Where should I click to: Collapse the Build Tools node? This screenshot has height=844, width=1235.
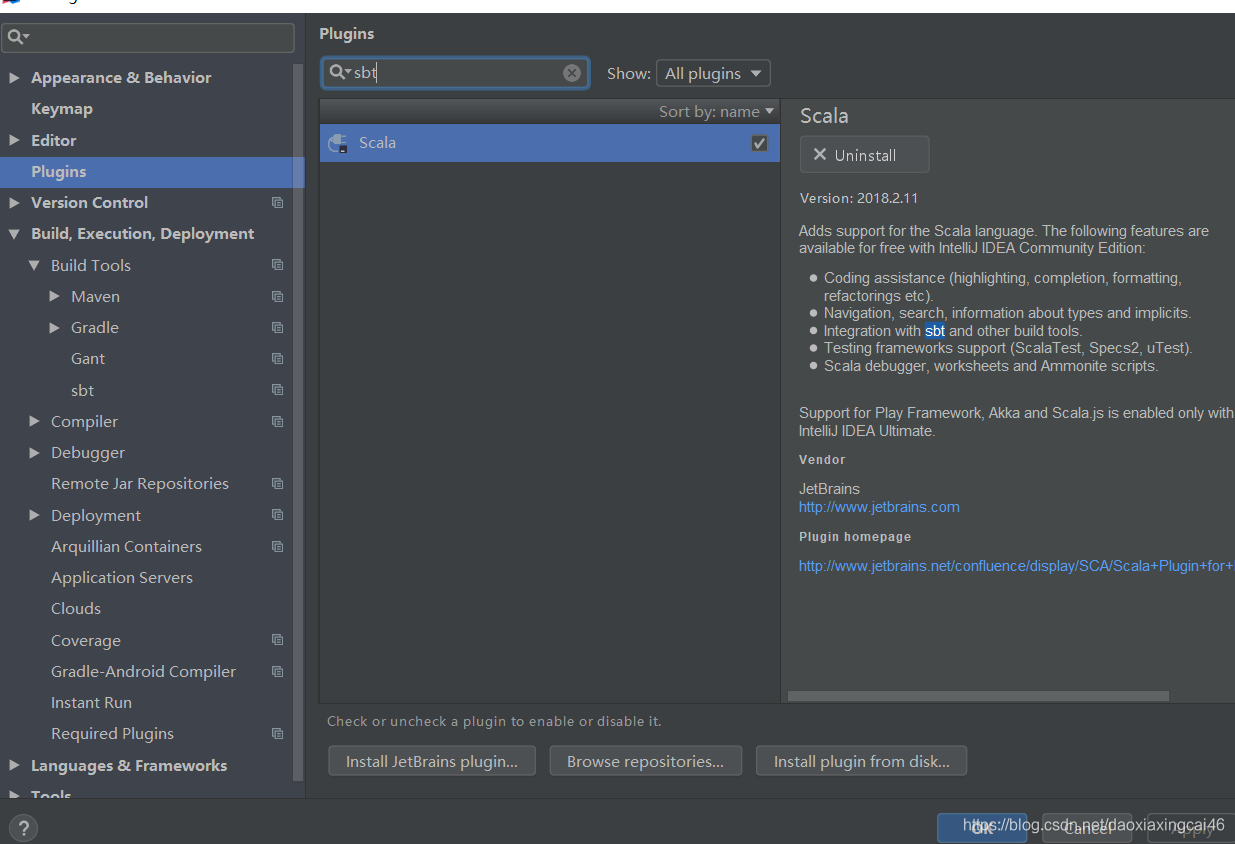pos(34,265)
